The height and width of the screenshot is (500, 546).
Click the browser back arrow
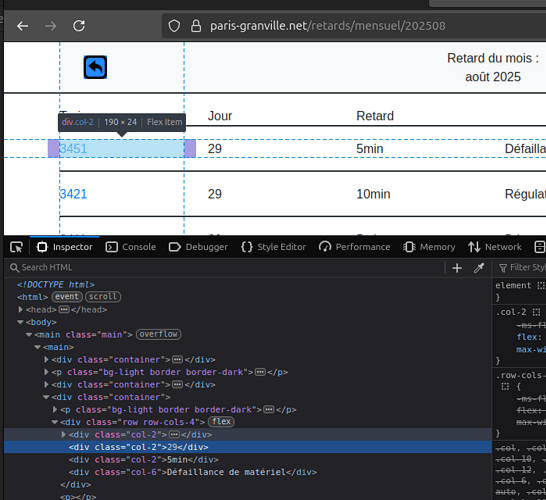click(x=23, y=26)
